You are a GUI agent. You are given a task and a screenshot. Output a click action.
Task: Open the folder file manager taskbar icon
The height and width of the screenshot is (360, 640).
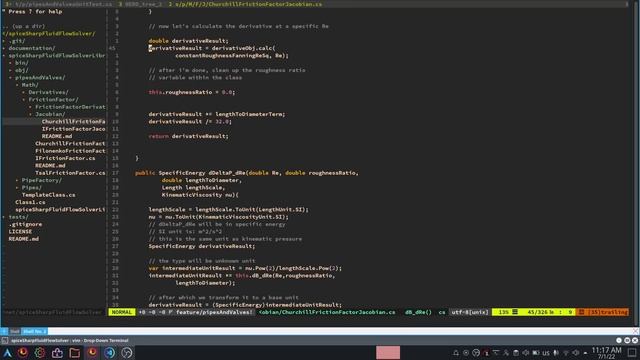[x=74, y=353]
